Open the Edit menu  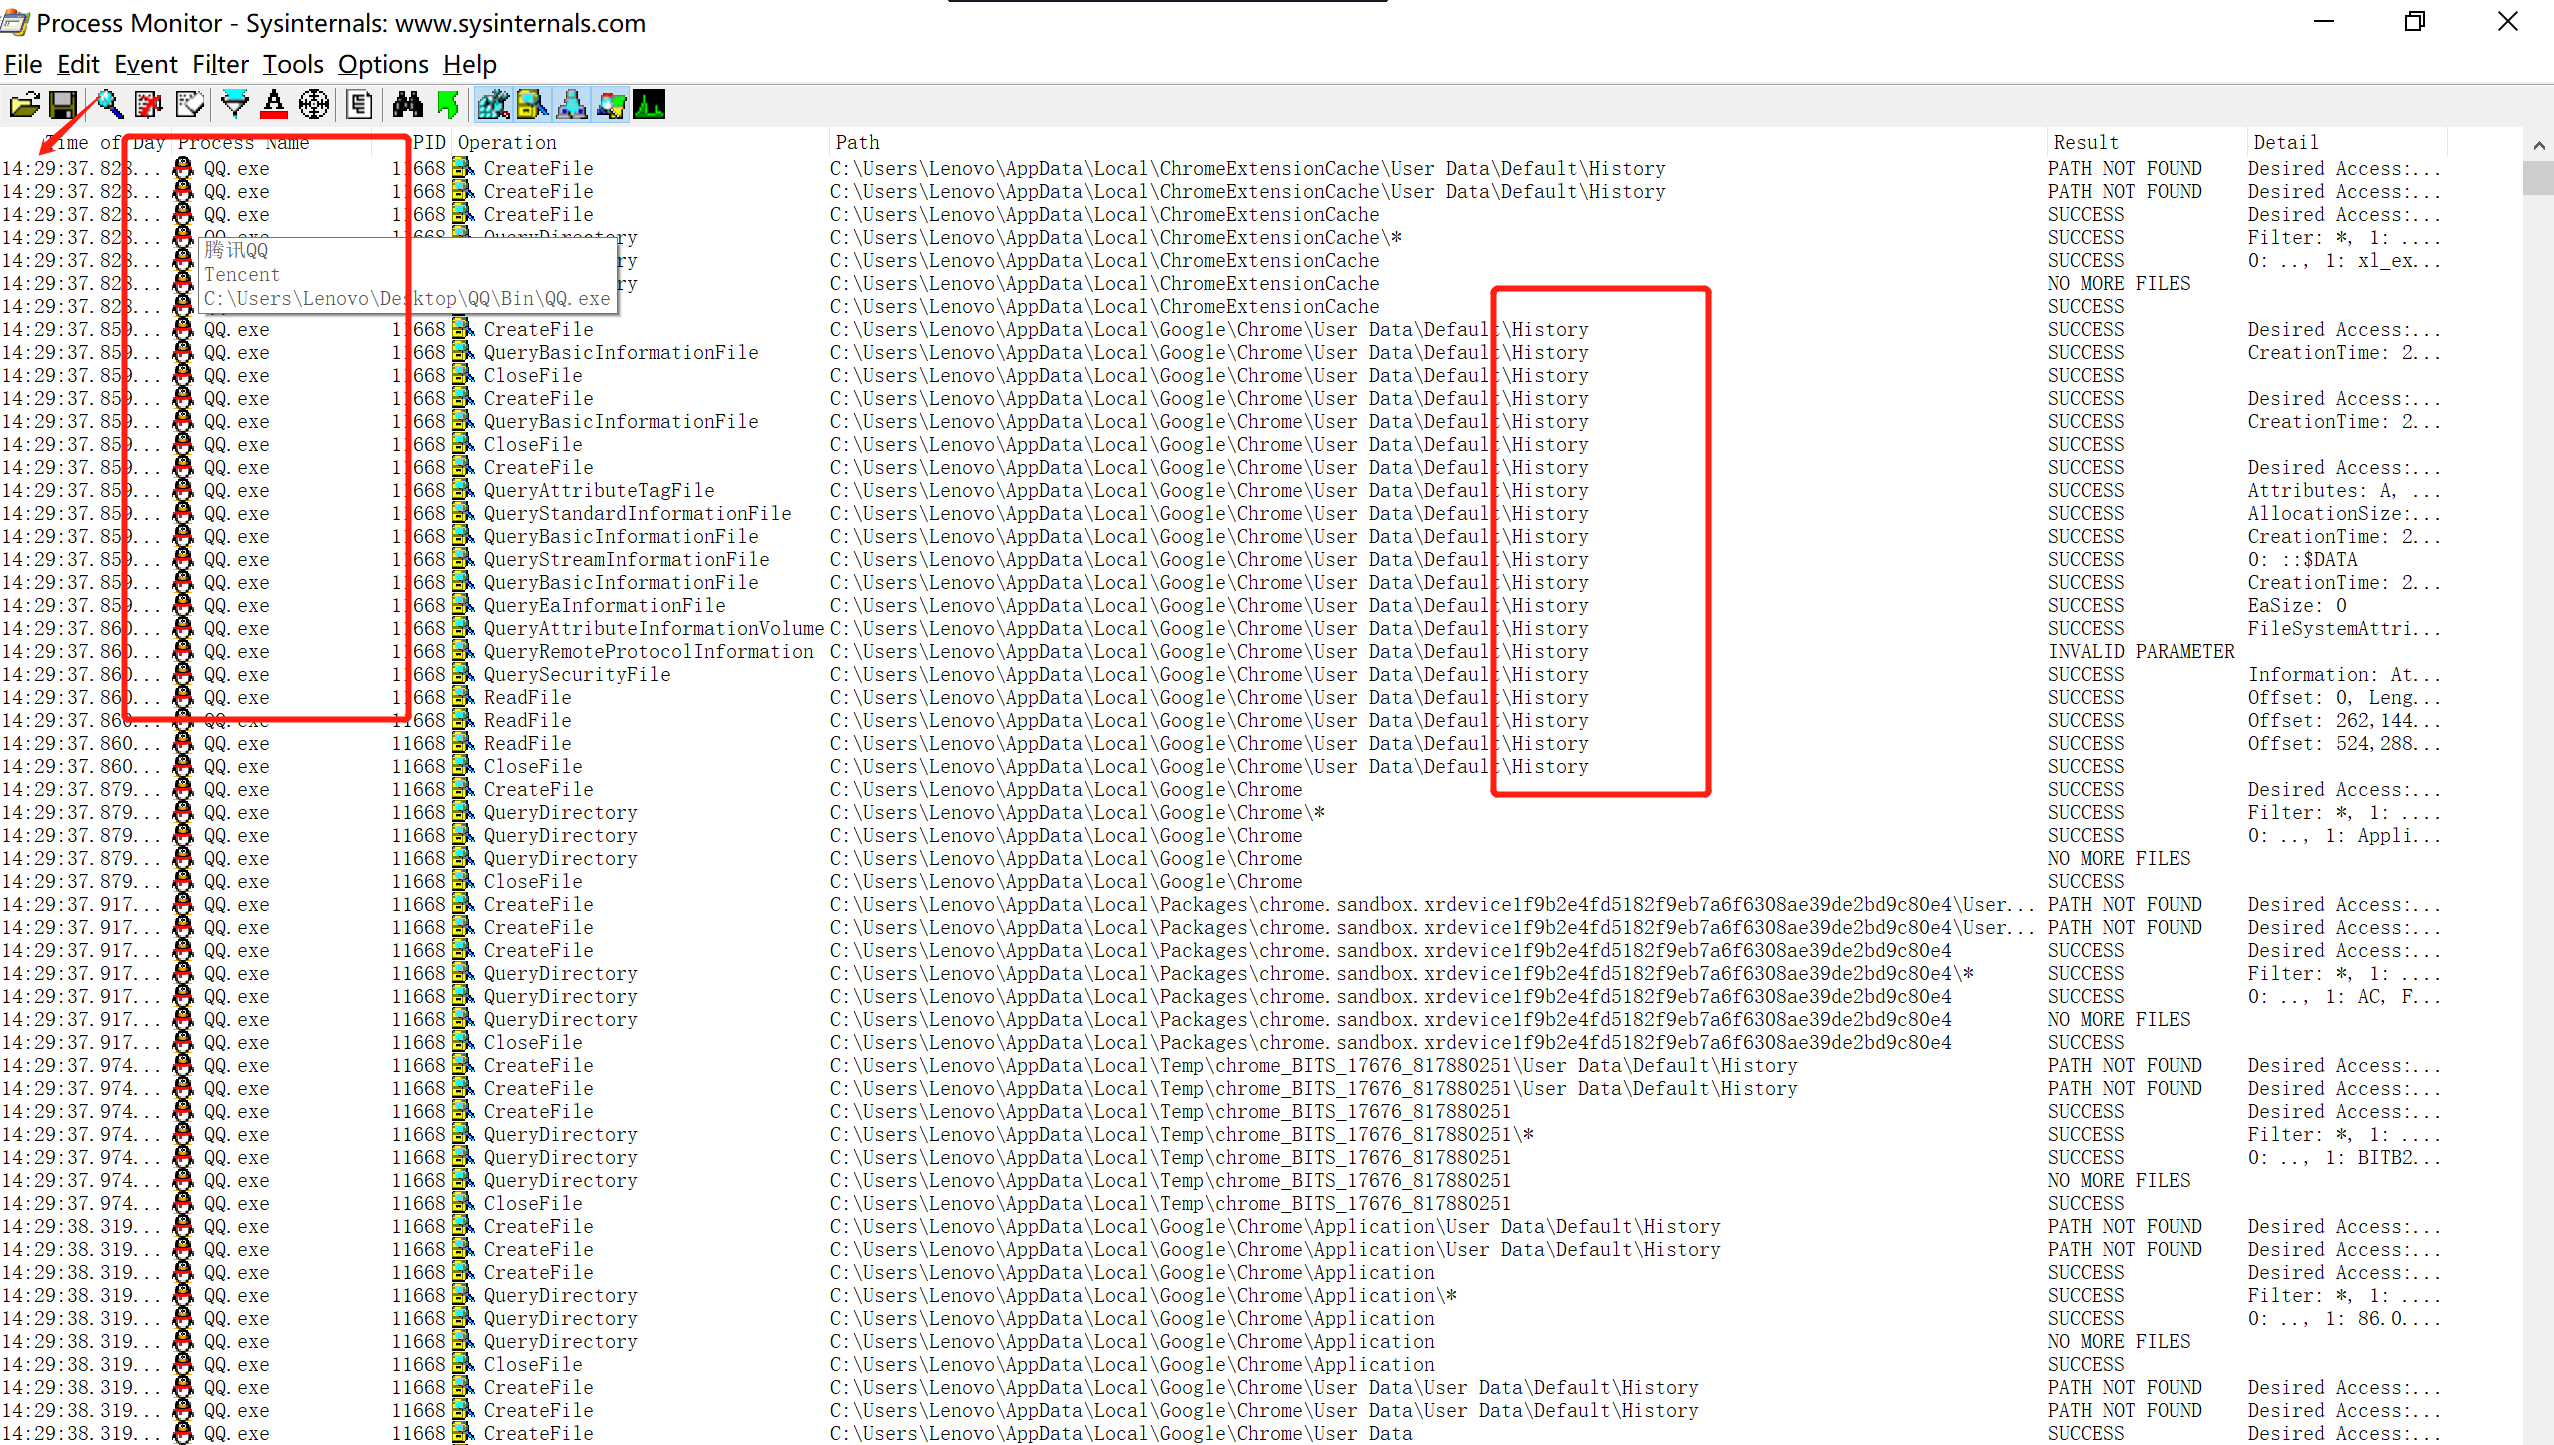point(78,65)
